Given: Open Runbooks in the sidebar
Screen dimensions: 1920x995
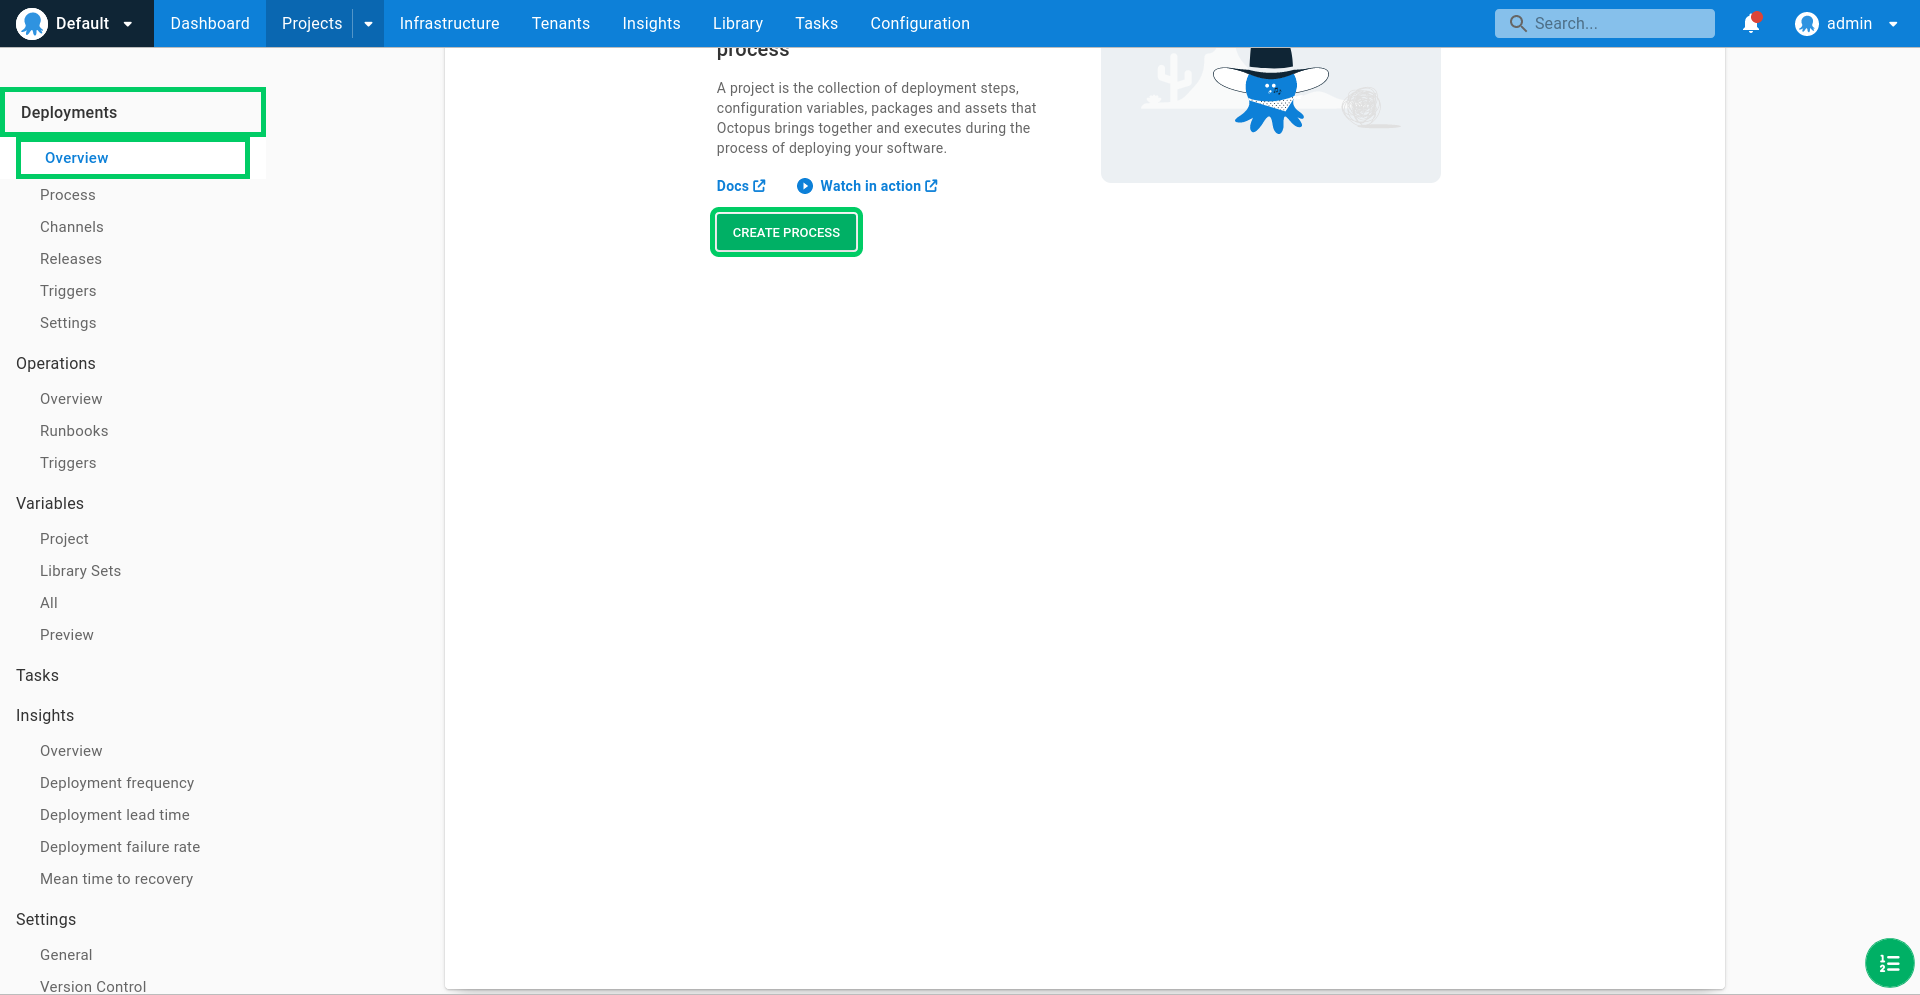Looking at the screenshot, I should (x=74, y=431).
